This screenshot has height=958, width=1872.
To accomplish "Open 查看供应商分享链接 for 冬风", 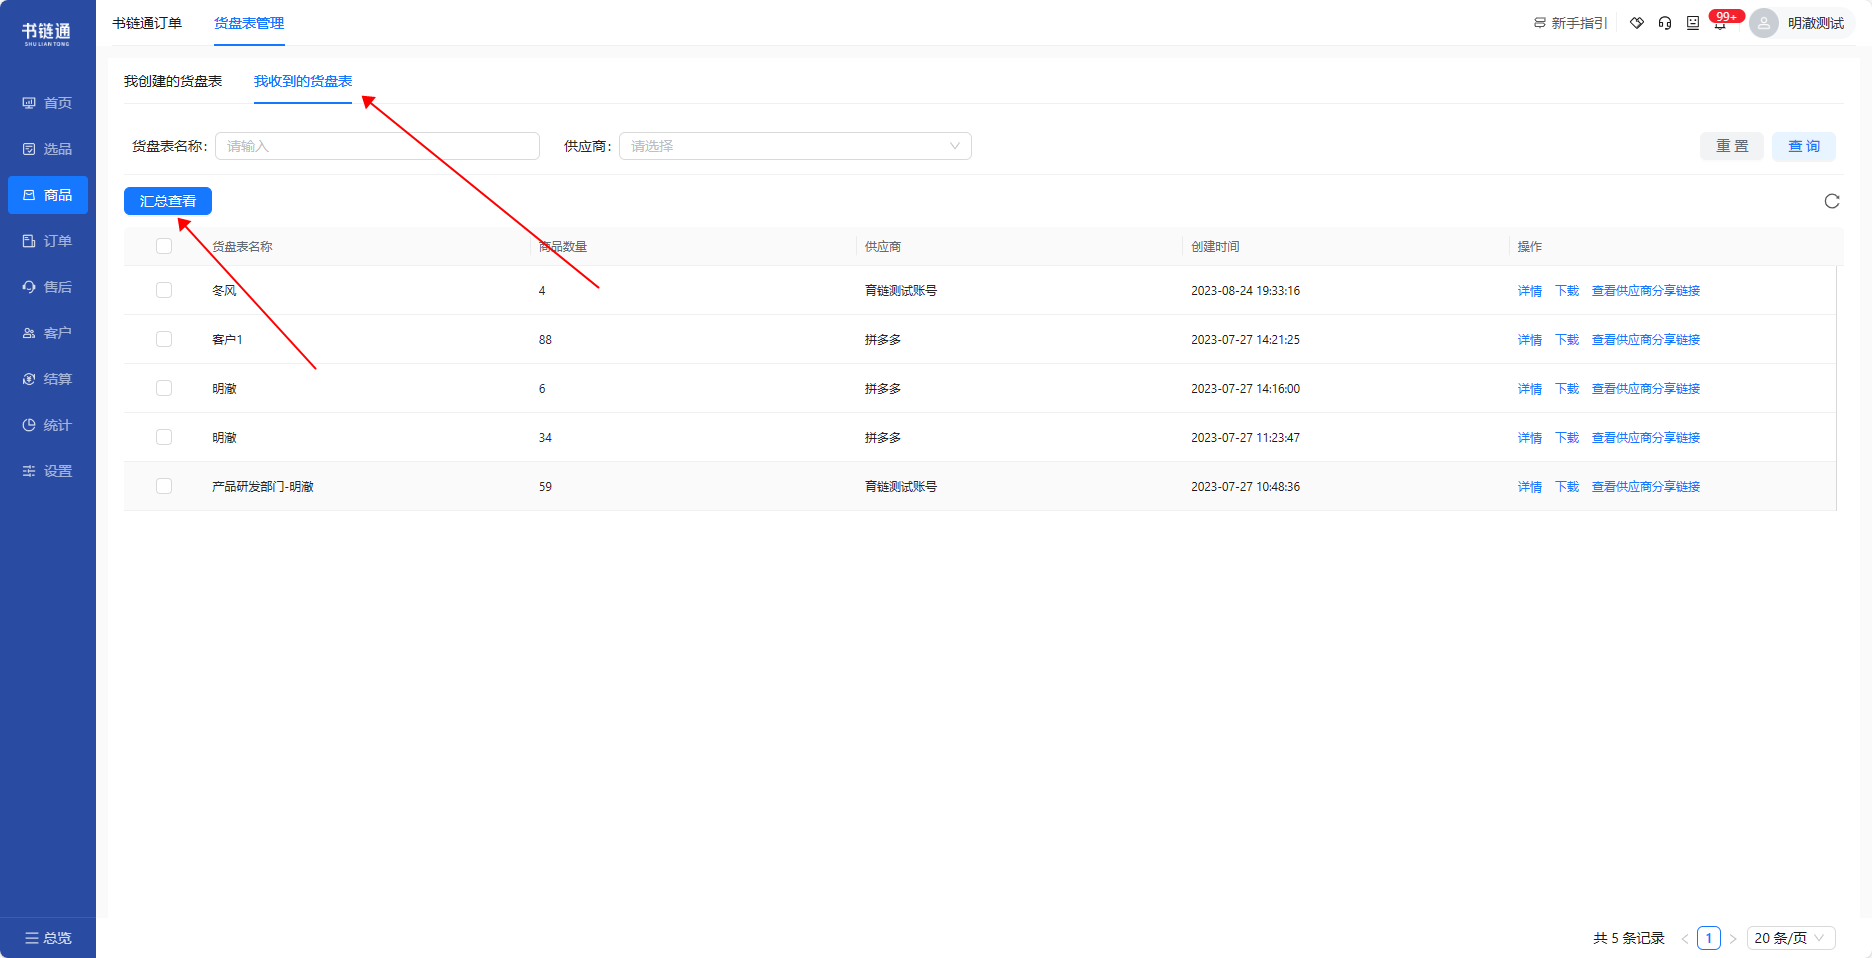I will [x=1646, y=290].
